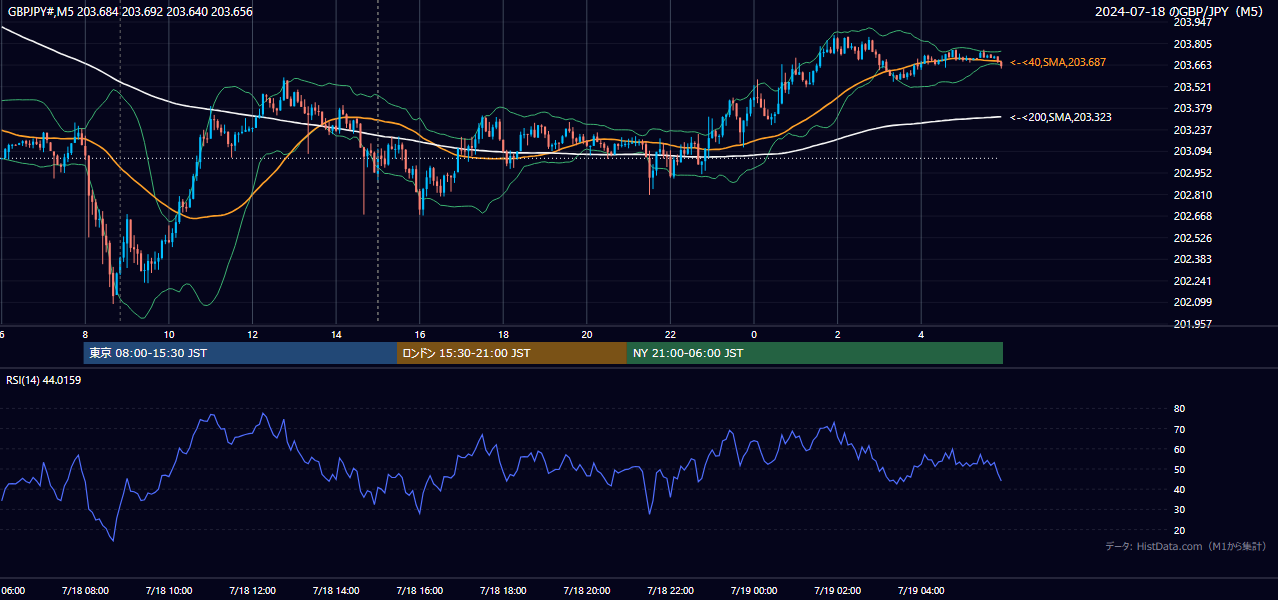
Task: Click the 7/18 08:00 bottom time label
Action: pyautogui.click(x=84, y=590)
